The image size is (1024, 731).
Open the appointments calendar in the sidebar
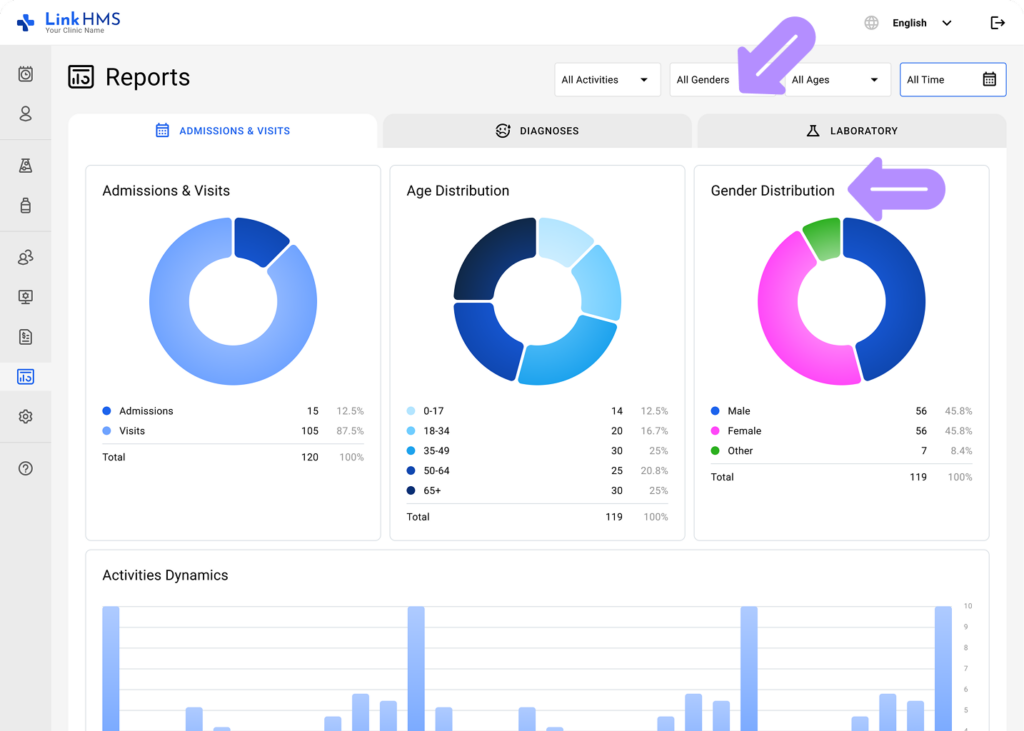[x=24, y=74]
